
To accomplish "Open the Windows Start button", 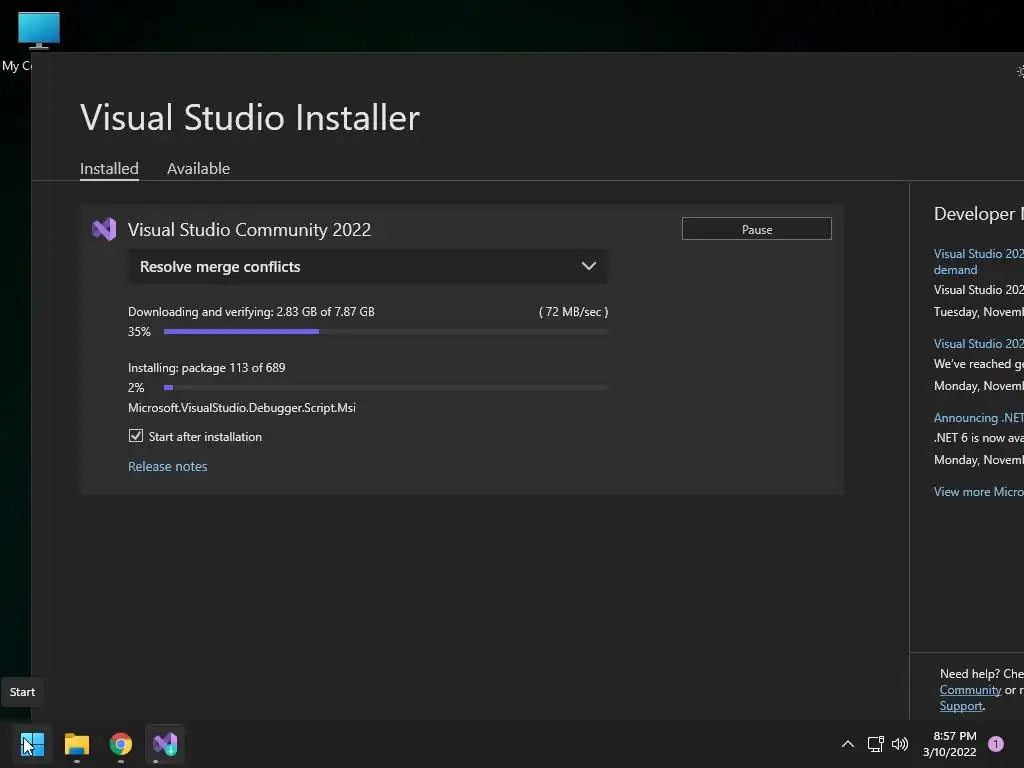I will click(32, 744).
